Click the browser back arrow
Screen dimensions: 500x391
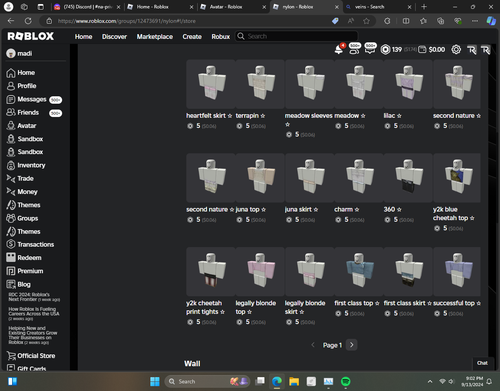[11, 21]
